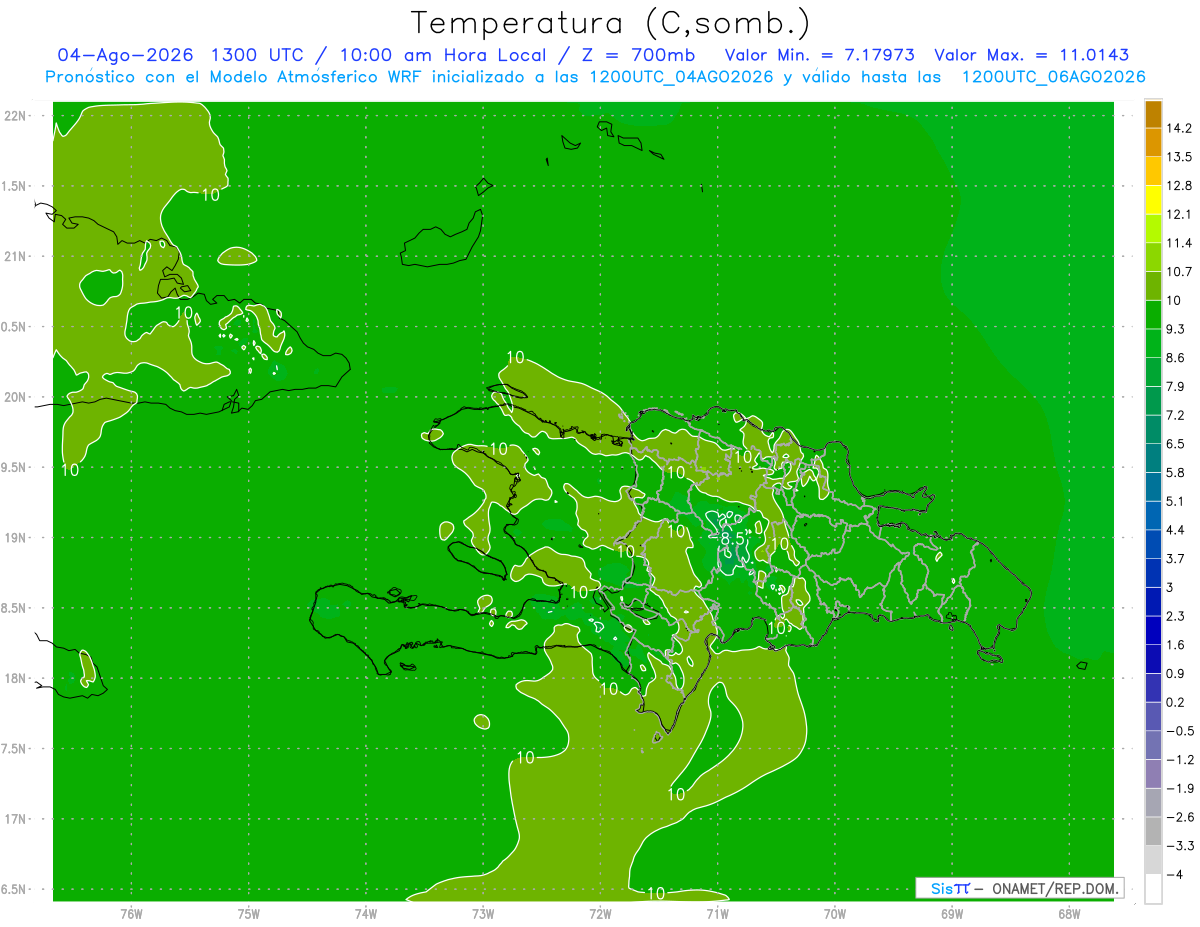
Task: Click the 21N latitude label
Action: [14, 256]
